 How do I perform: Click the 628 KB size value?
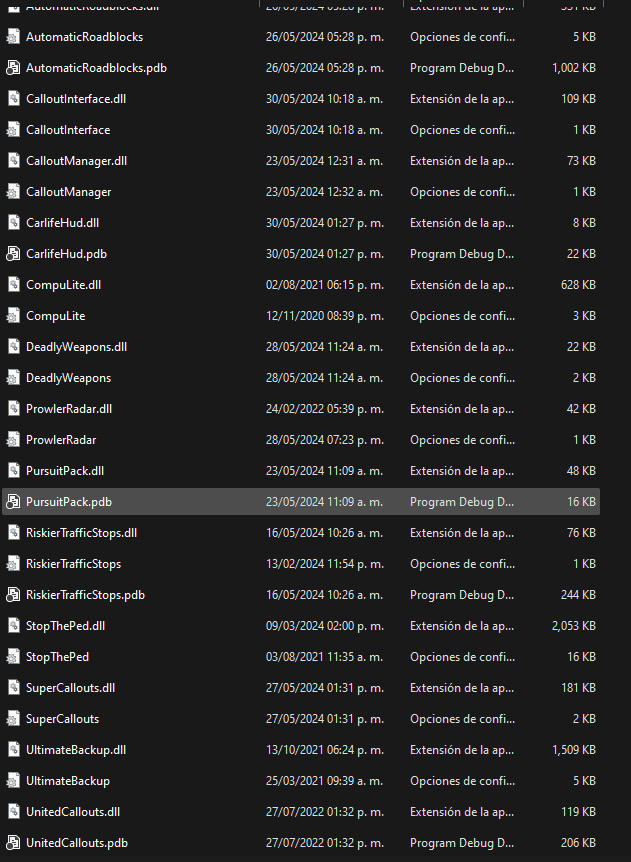578,285
